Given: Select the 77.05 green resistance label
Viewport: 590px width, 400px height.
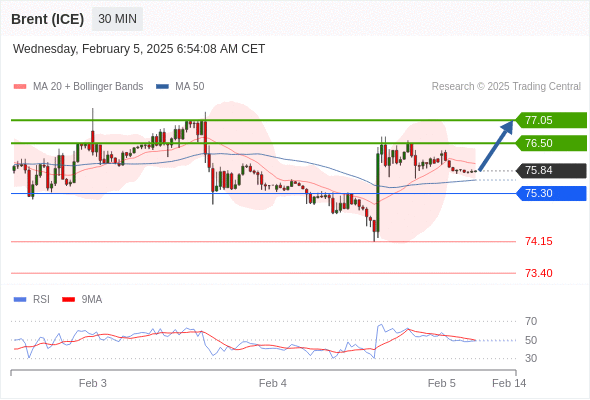Looking at the screenshot, I should point(552,120).
